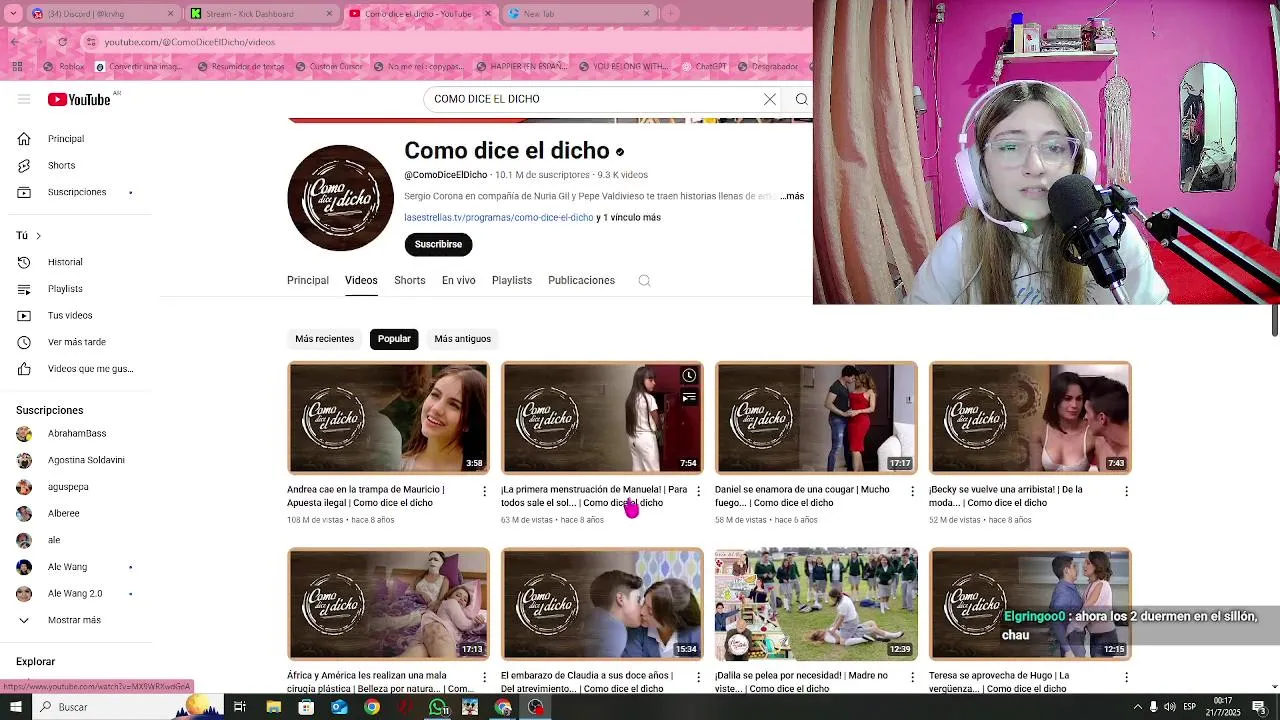Switch to the Videos channel tab
This screenshot has height=720, width=1280.
coord(361,281)
